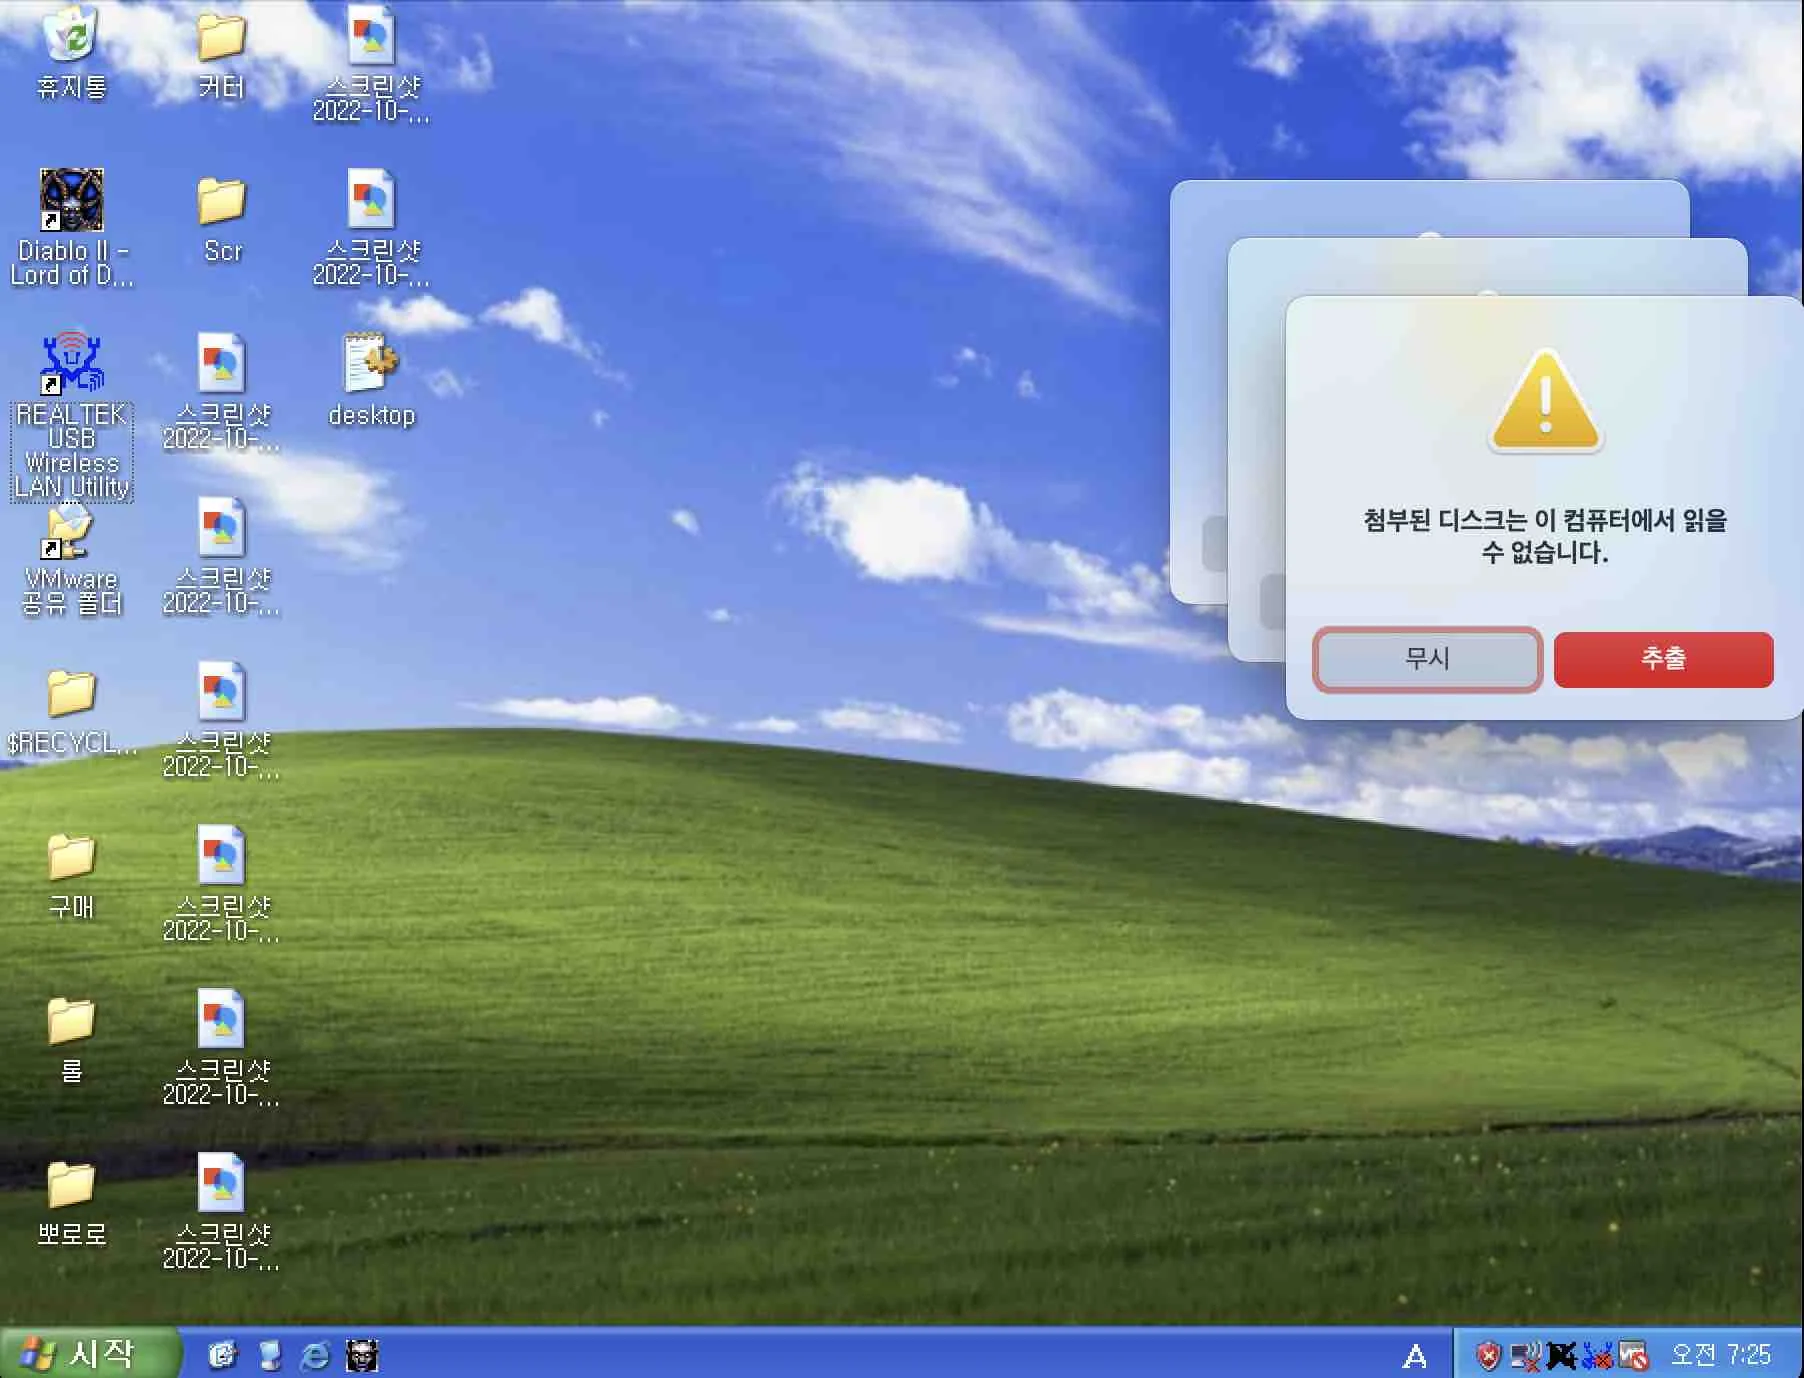Viewport: 1804px width, 1378px height.
Task: Click the red security shield tray icon
Action: click(1489, 1356)
